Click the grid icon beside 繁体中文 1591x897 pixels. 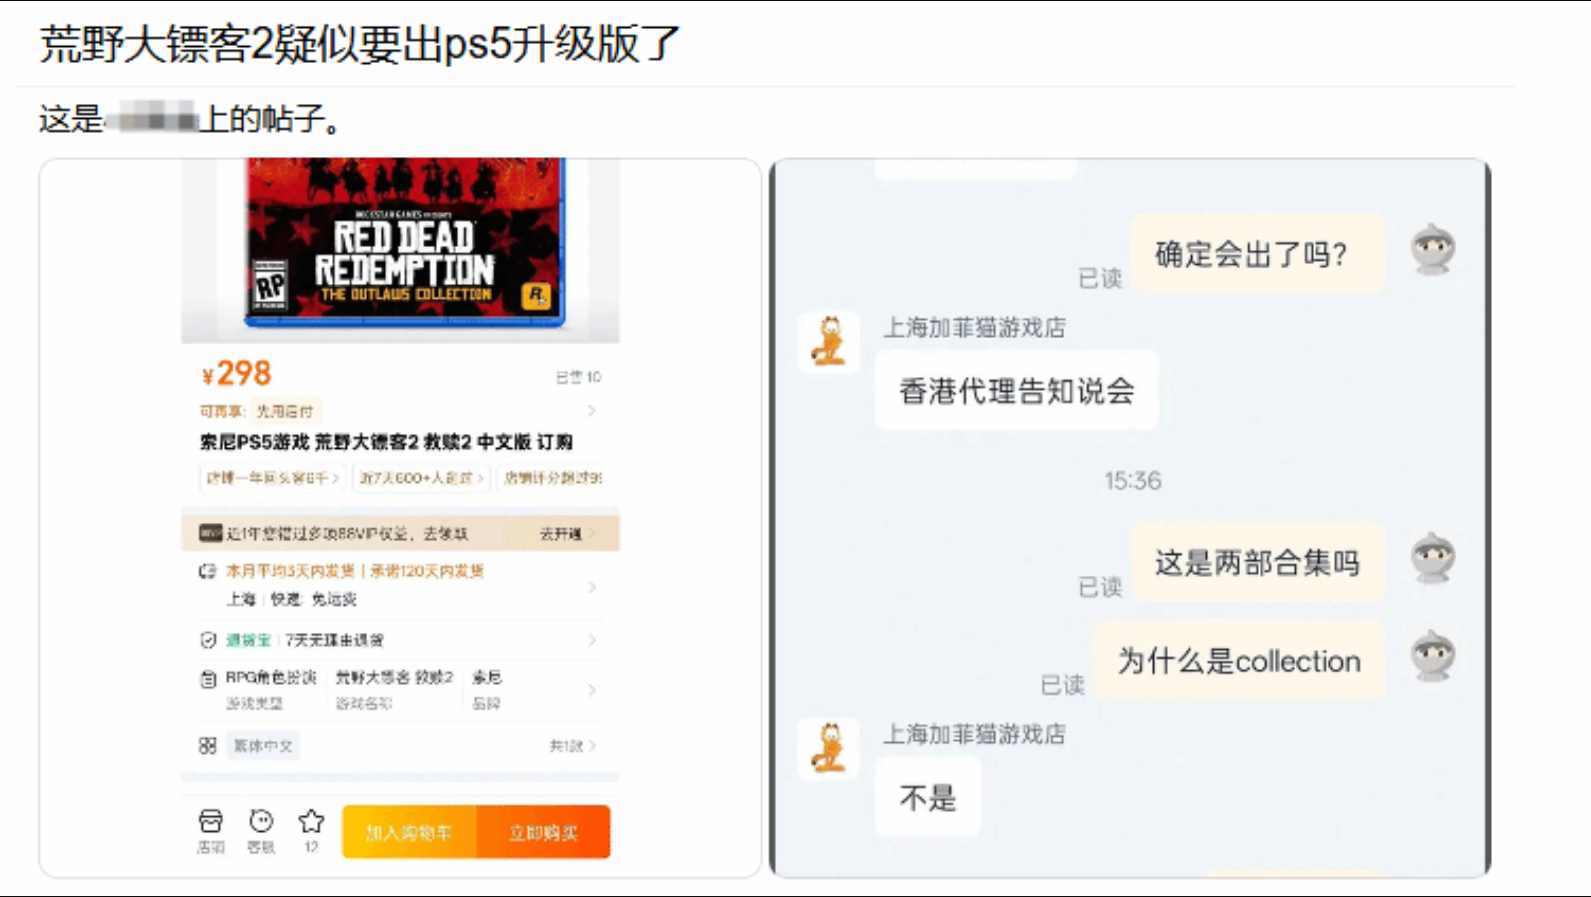(x=208, y=746)
